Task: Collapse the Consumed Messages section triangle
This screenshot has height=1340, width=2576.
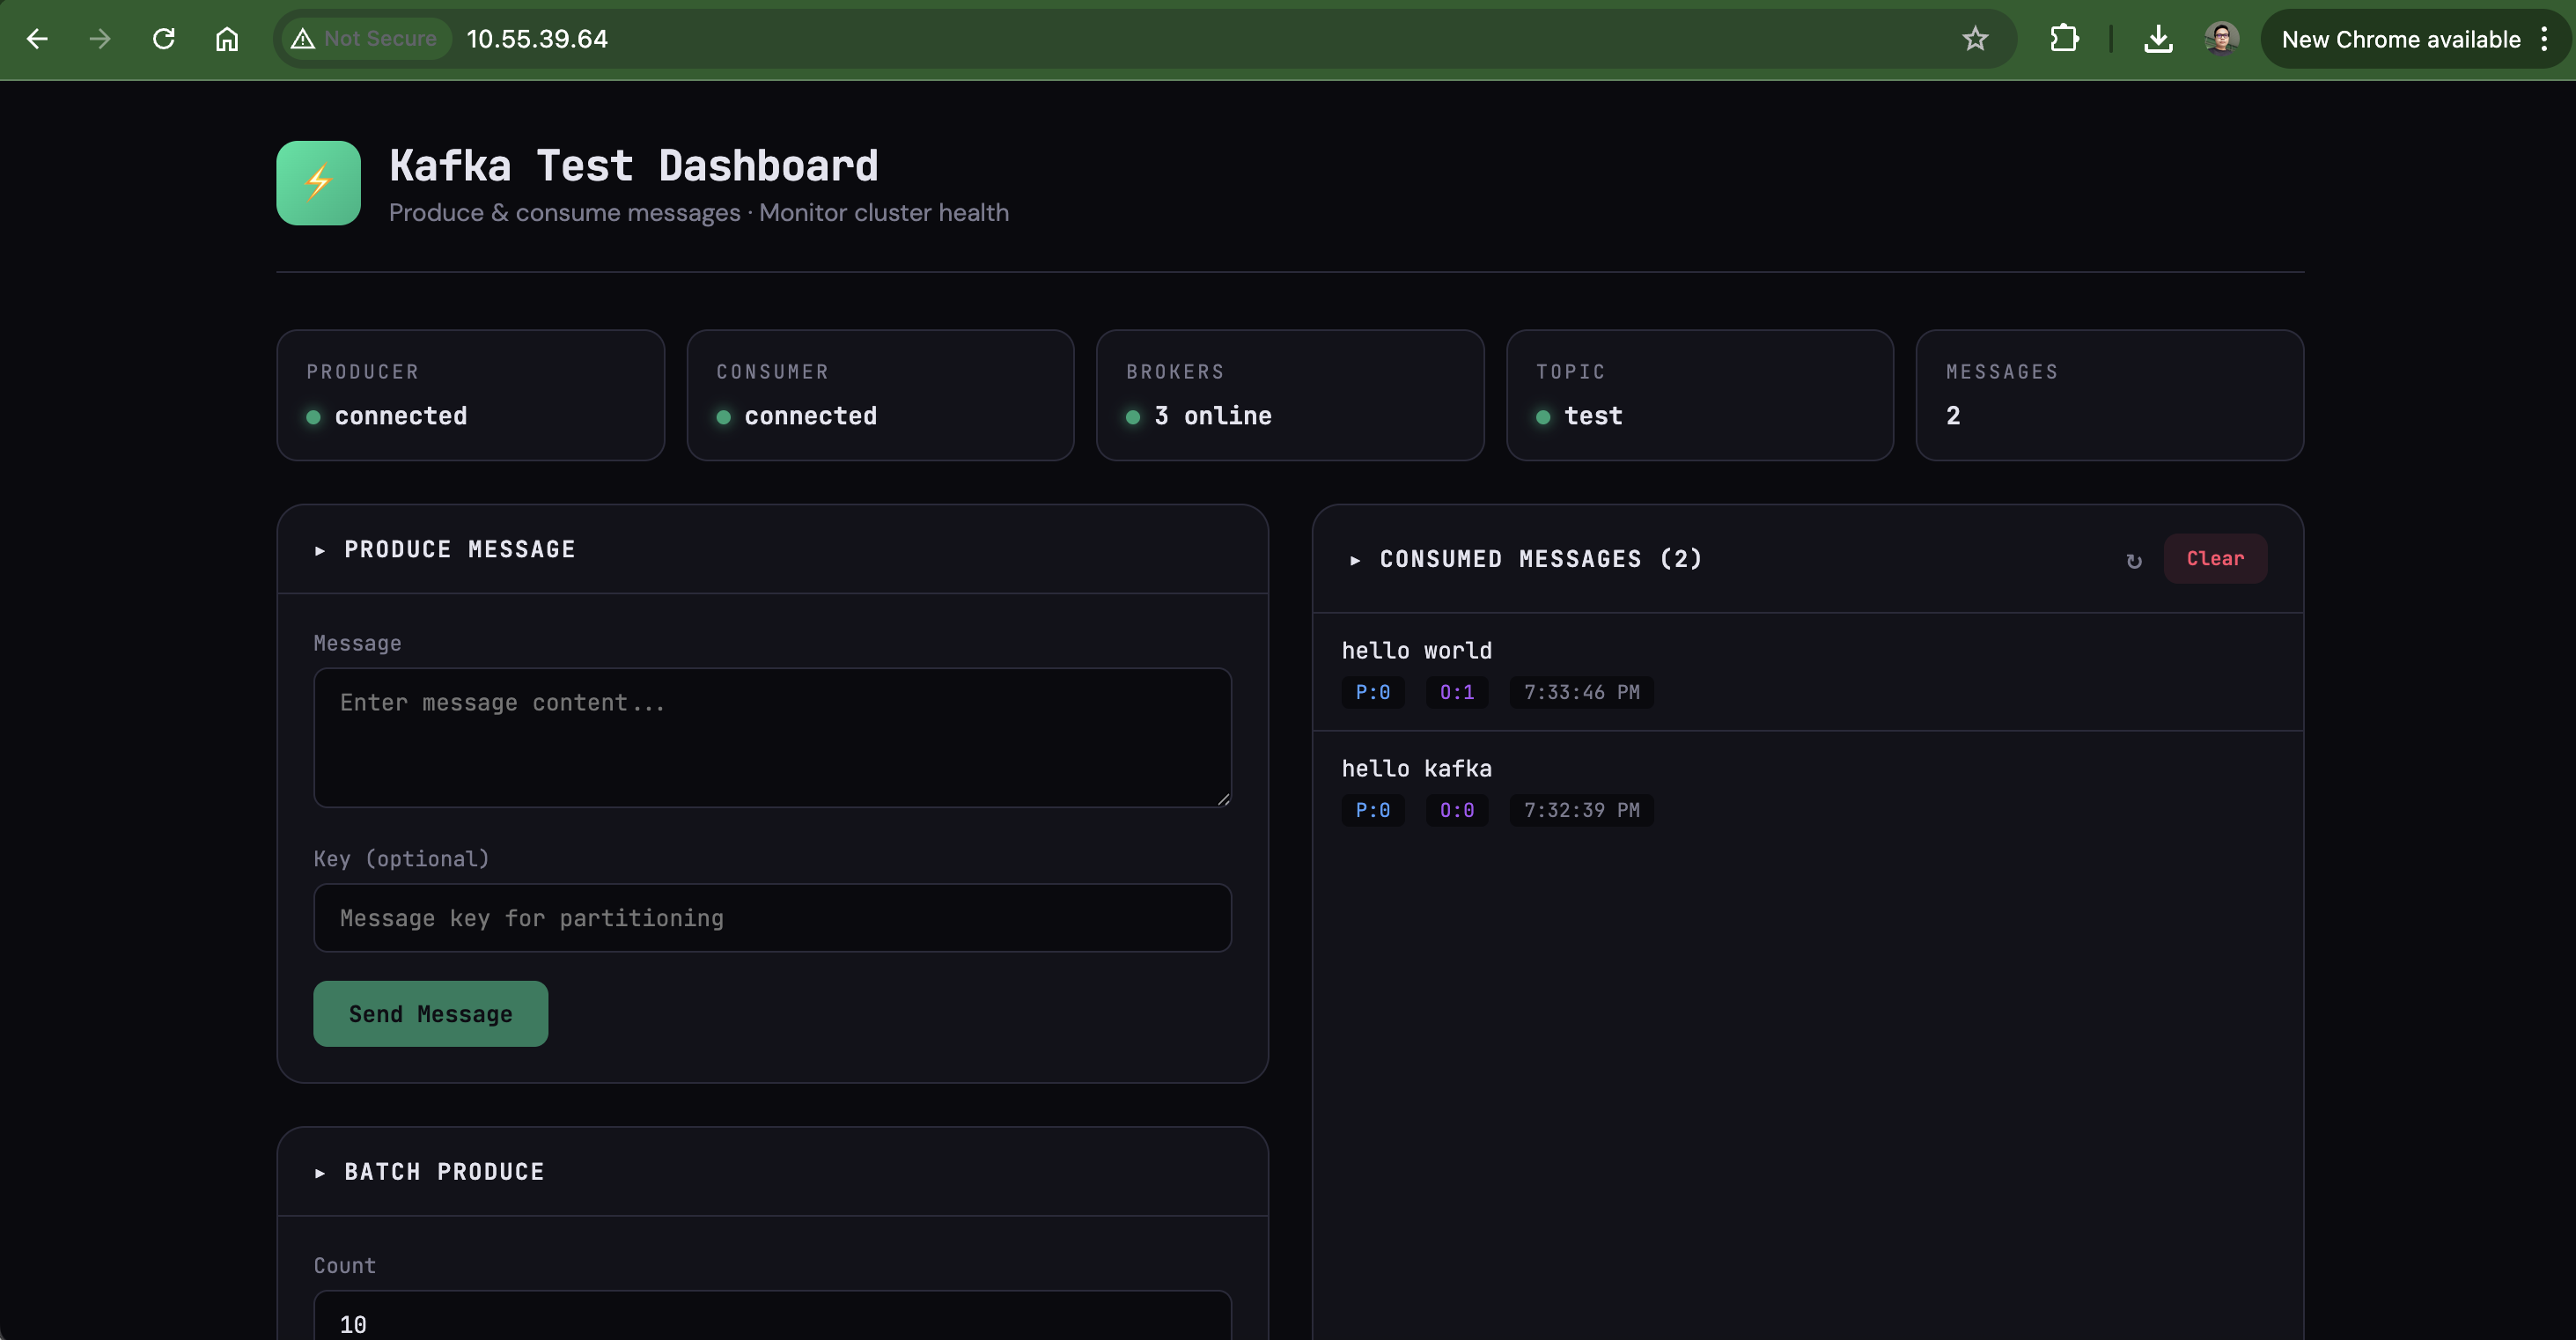Action: click(x=1355, y=560)
